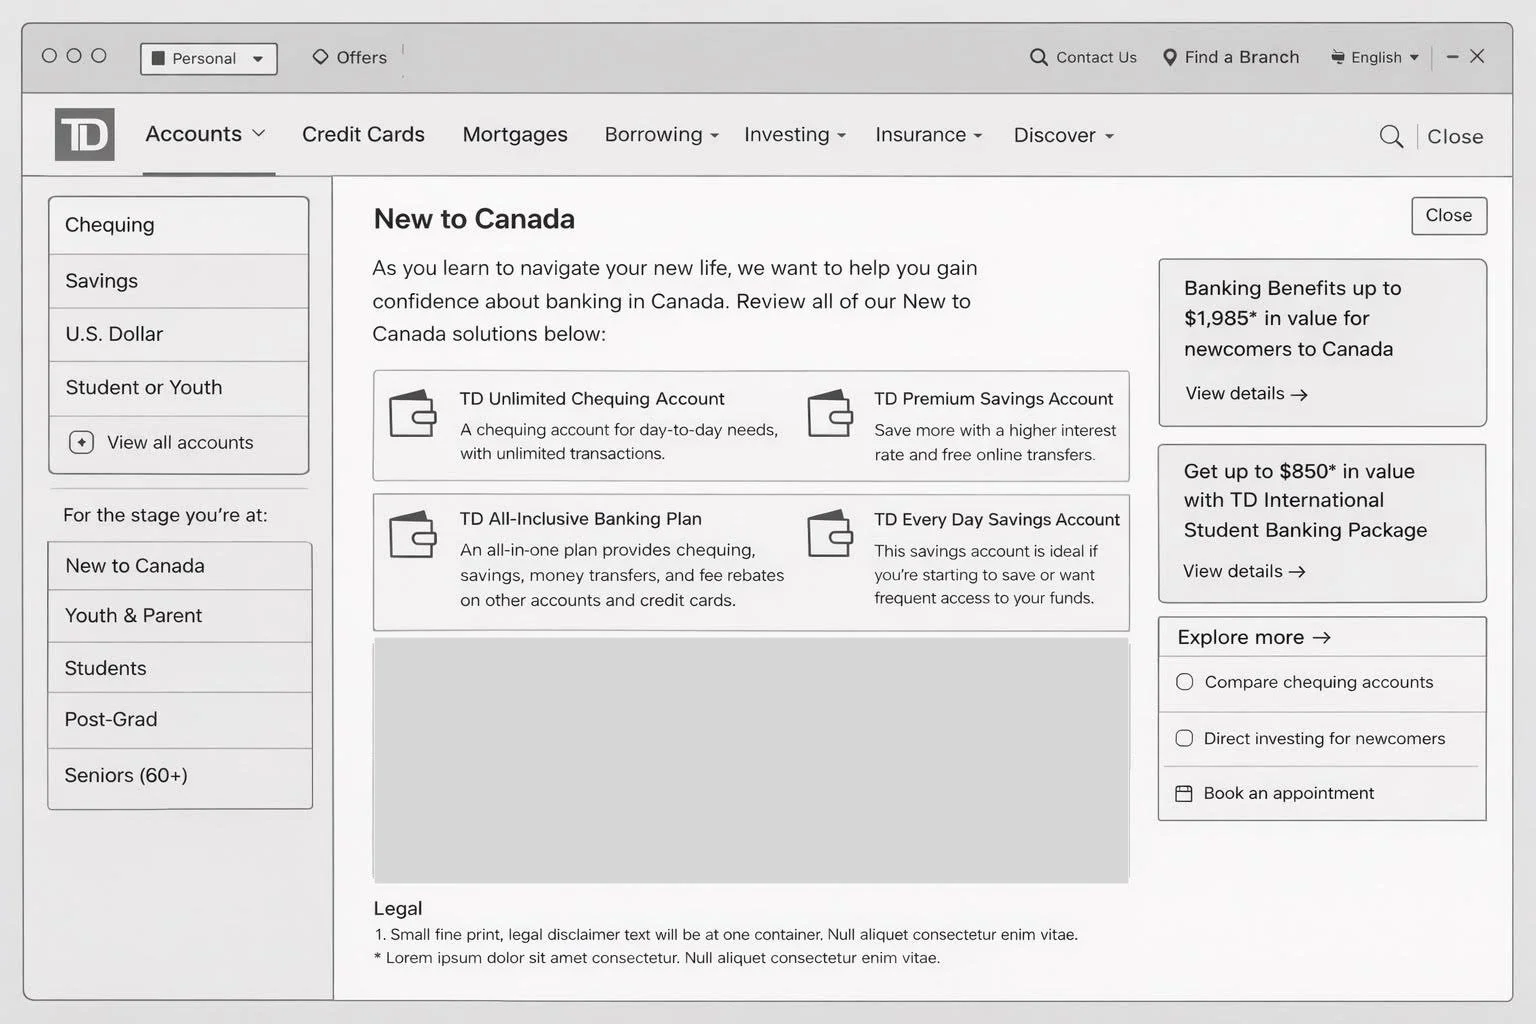Click the Banking Benefits up to $1,985 heading
The width and height of the screenshot is (1536, 1024).
pyautogui.click(x=1292, y=318)
